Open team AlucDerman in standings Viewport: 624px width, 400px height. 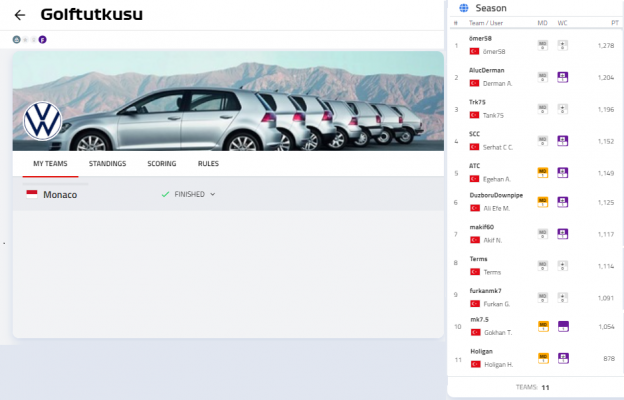[x=486, y=70]
